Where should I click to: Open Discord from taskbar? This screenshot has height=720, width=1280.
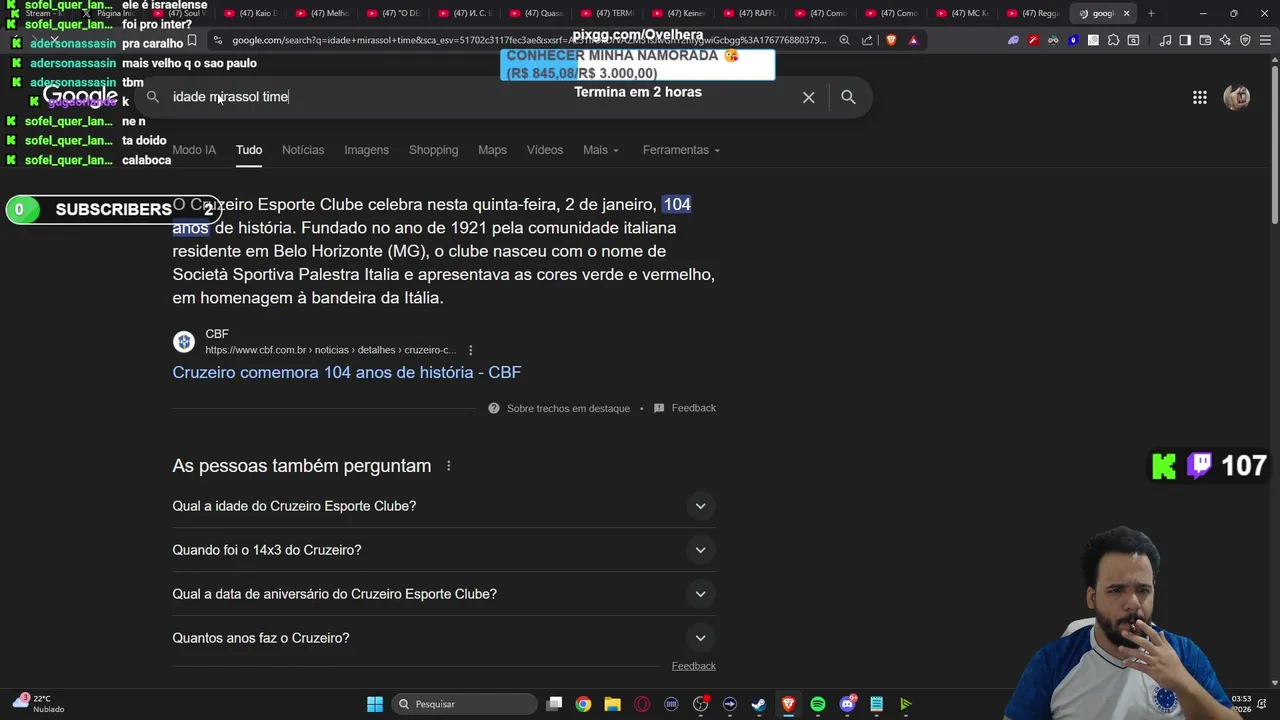[x=847, y=704]
